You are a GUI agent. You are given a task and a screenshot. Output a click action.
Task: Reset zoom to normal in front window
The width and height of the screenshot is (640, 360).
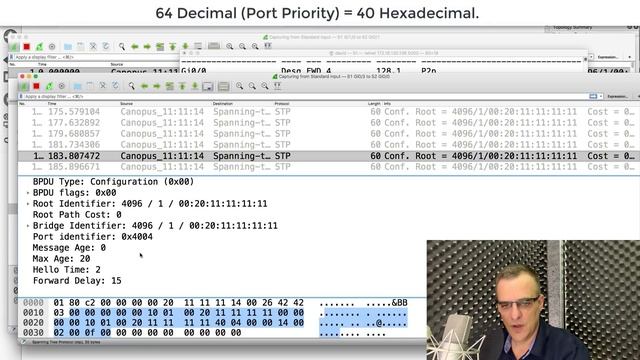(265, 86)
